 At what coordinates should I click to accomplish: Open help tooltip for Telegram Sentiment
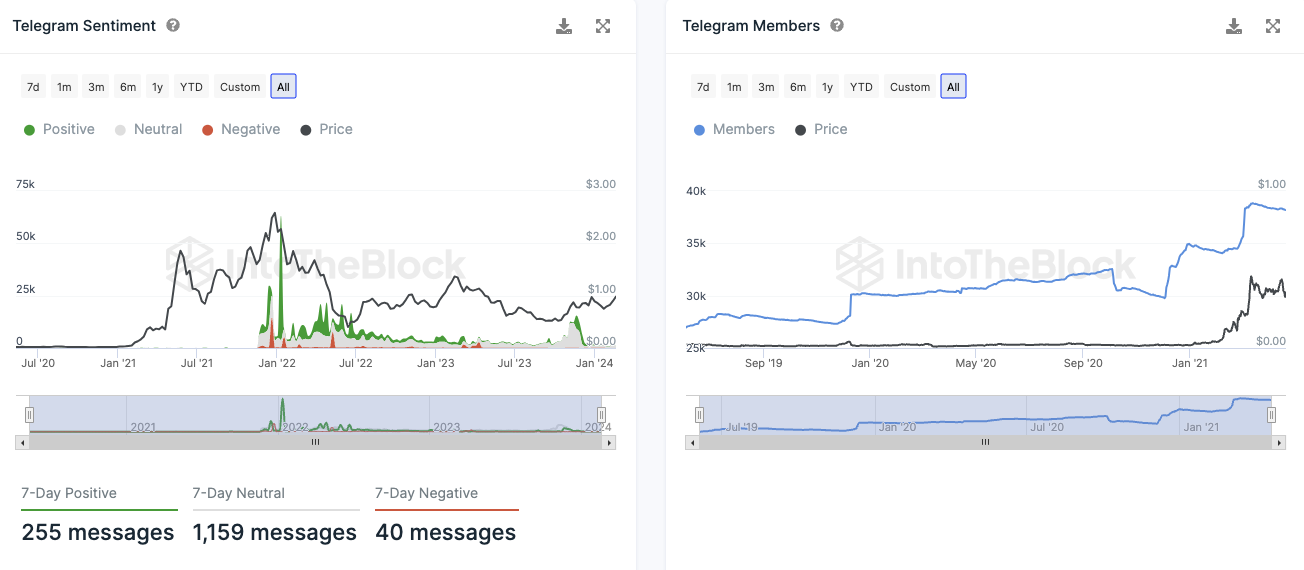tap(173, 26)
